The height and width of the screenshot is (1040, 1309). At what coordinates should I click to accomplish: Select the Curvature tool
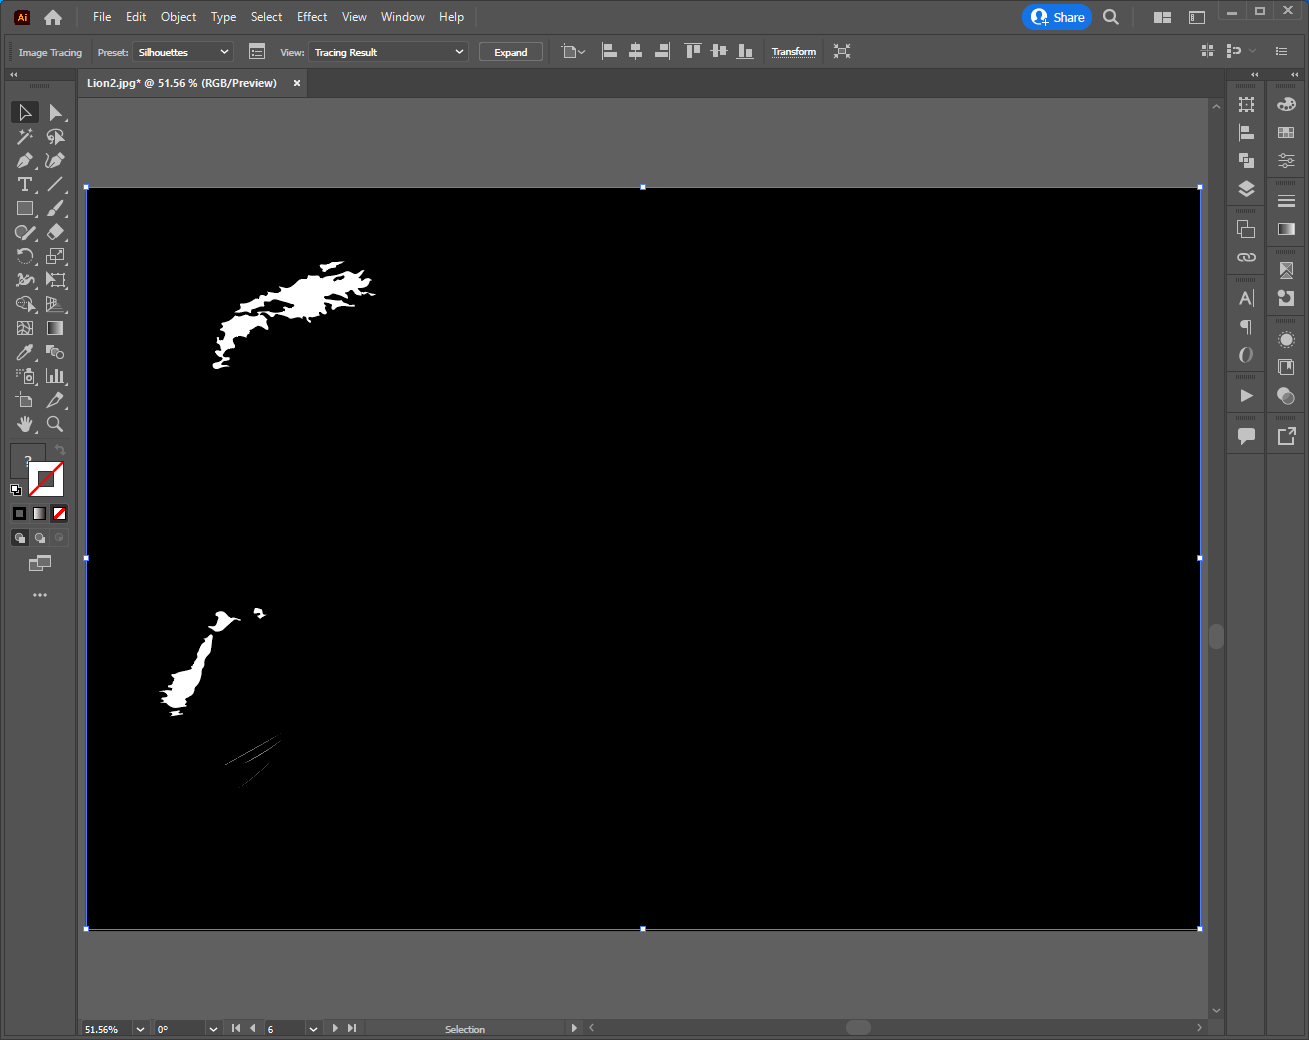pos(56,160)
